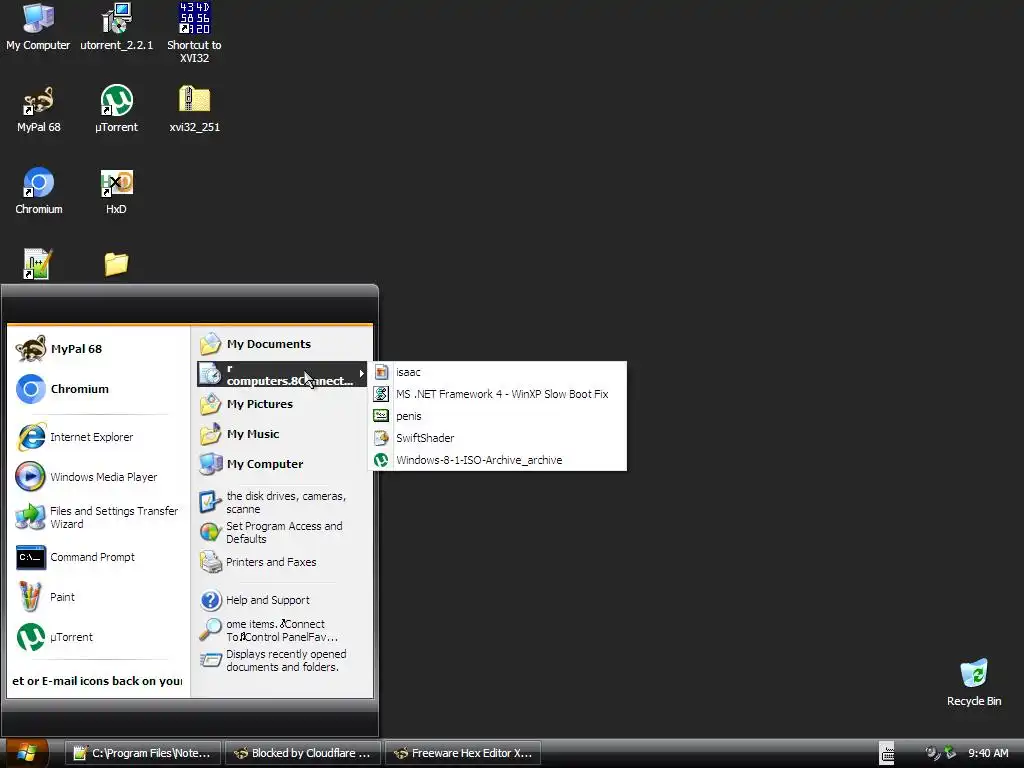The image size is (1024, 768).
Task: Open MS .NET Framework 4 - WinXP Slow Boot Fix
Action: point(498,394)
